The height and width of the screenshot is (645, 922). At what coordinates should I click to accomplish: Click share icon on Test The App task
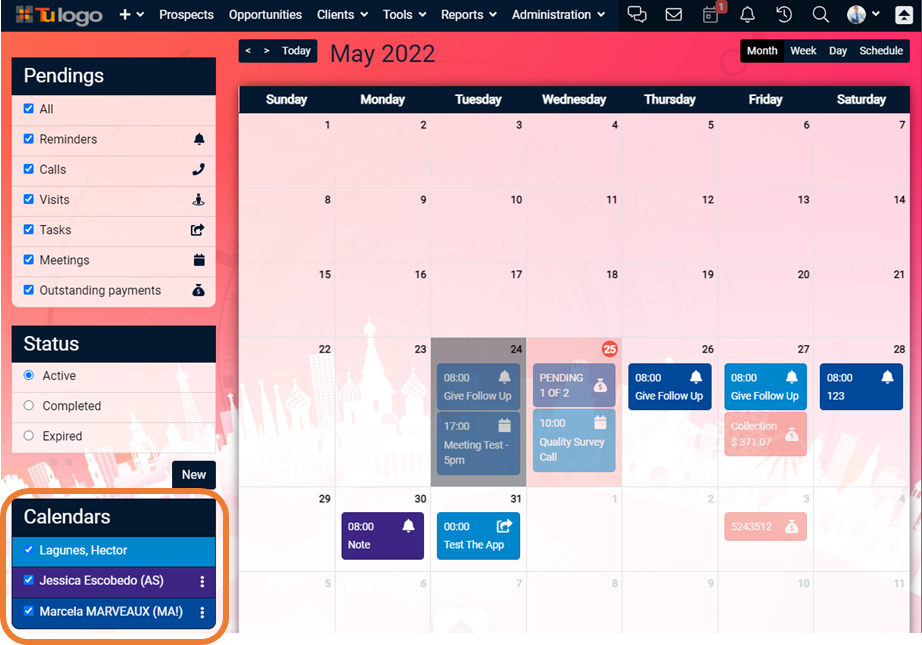[505, 526]
